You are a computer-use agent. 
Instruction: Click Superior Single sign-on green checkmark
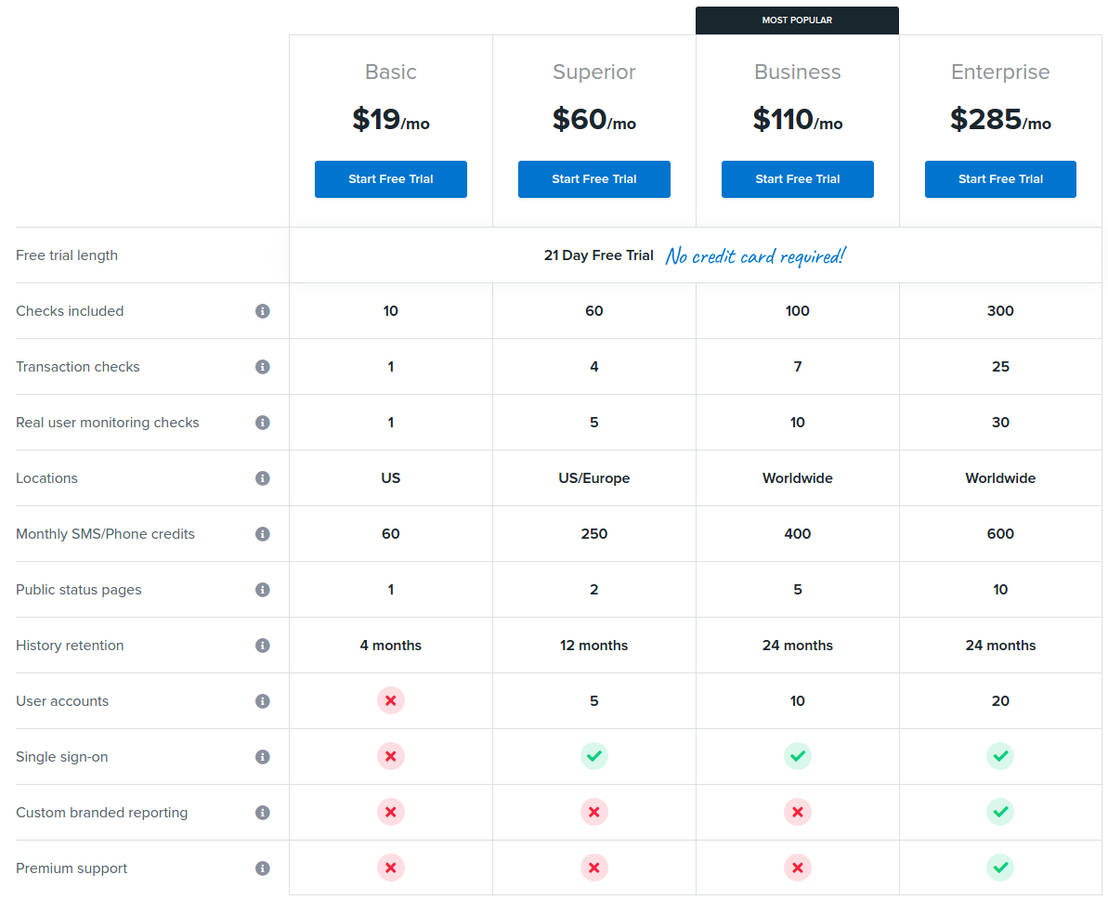tap(594, 757)
